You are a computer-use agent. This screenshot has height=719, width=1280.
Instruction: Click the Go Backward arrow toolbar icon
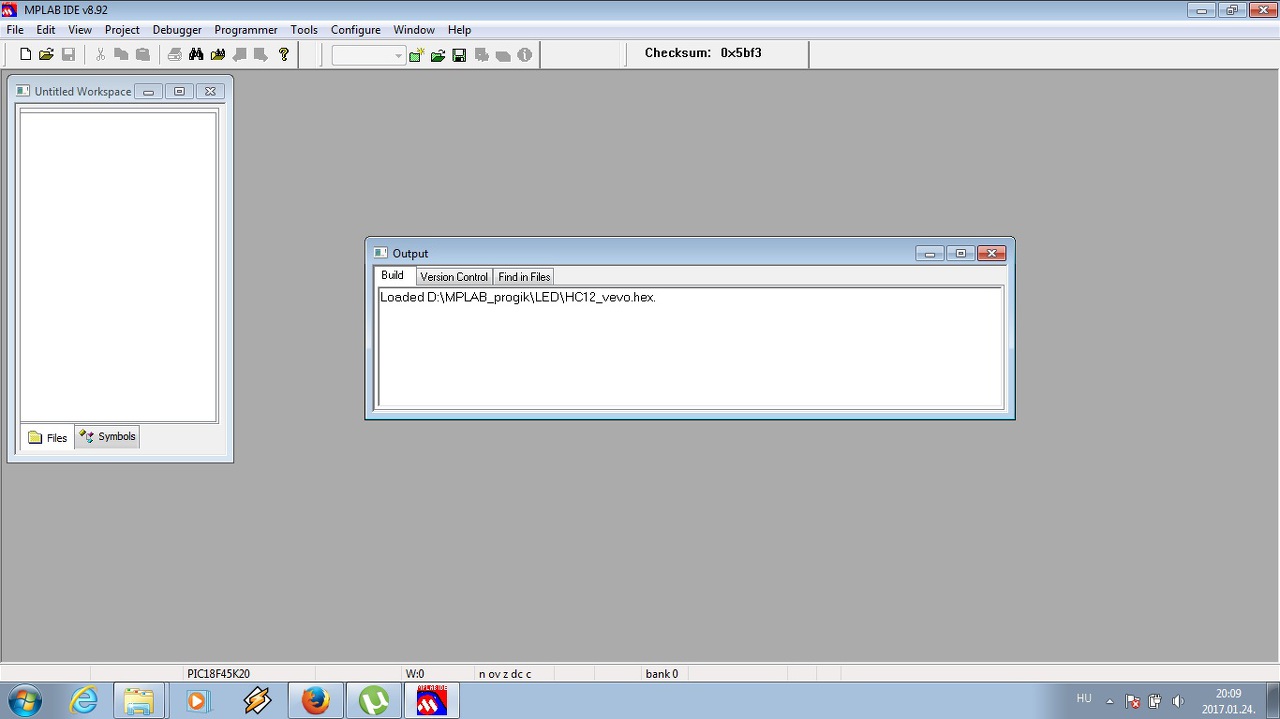(x=240, y=55)
